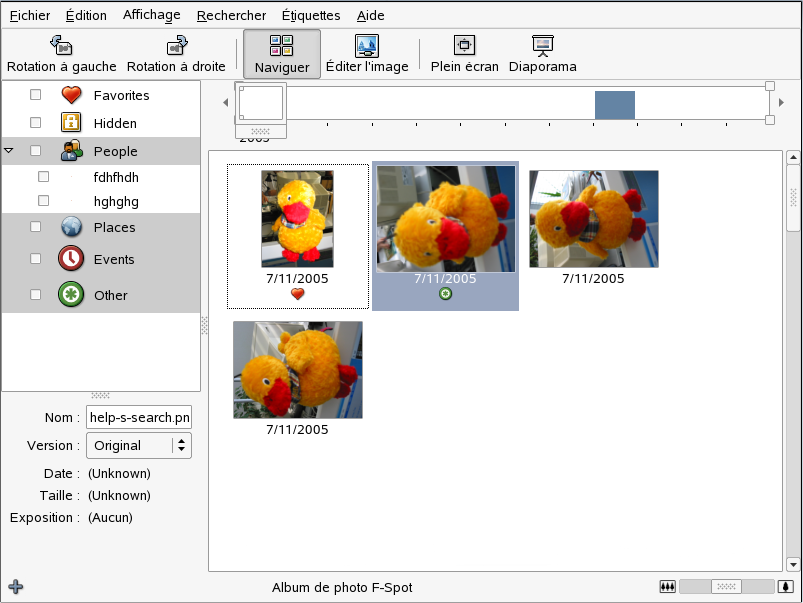This screenshot has width=803, height=603.
Task: Open the Affichage menu
Action: coord(152,15)
